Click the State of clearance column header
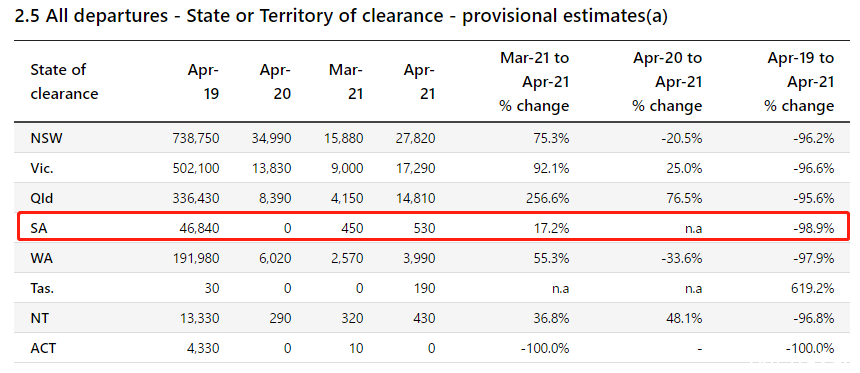This screenshot has width=860, height=373. 64,82
